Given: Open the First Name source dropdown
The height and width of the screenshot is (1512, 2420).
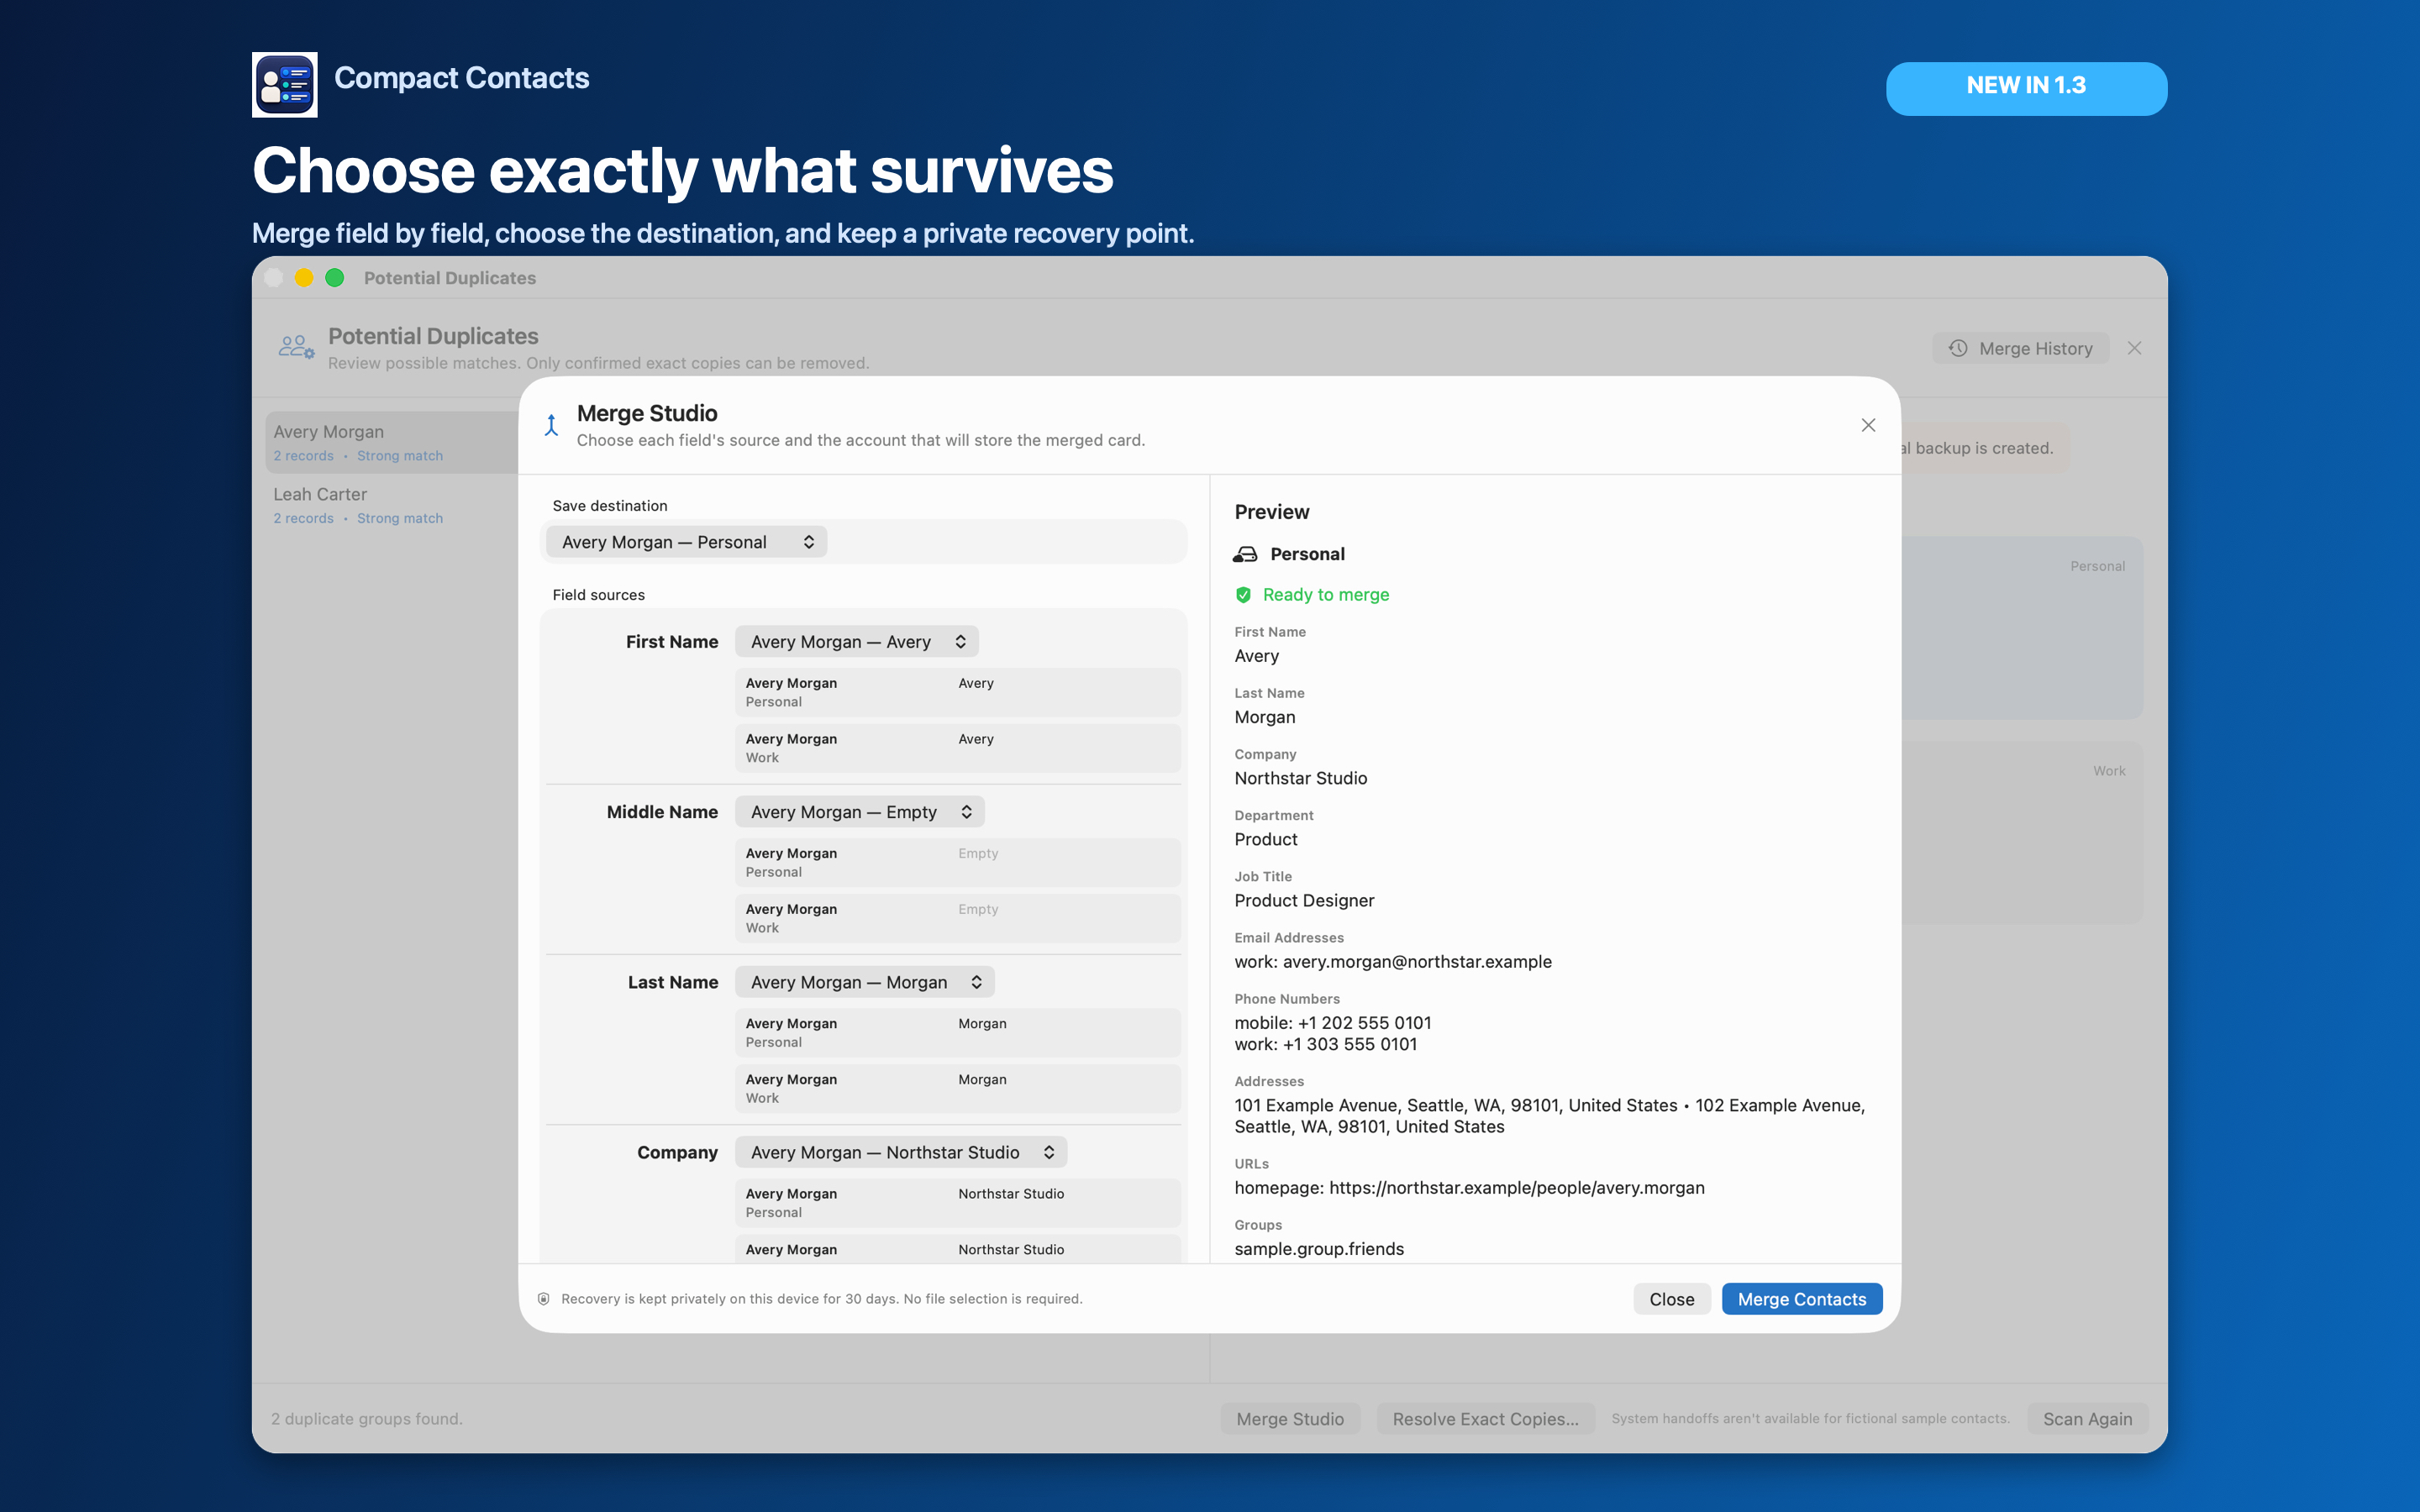Looking at the screenshot, I should coord(857,642).
